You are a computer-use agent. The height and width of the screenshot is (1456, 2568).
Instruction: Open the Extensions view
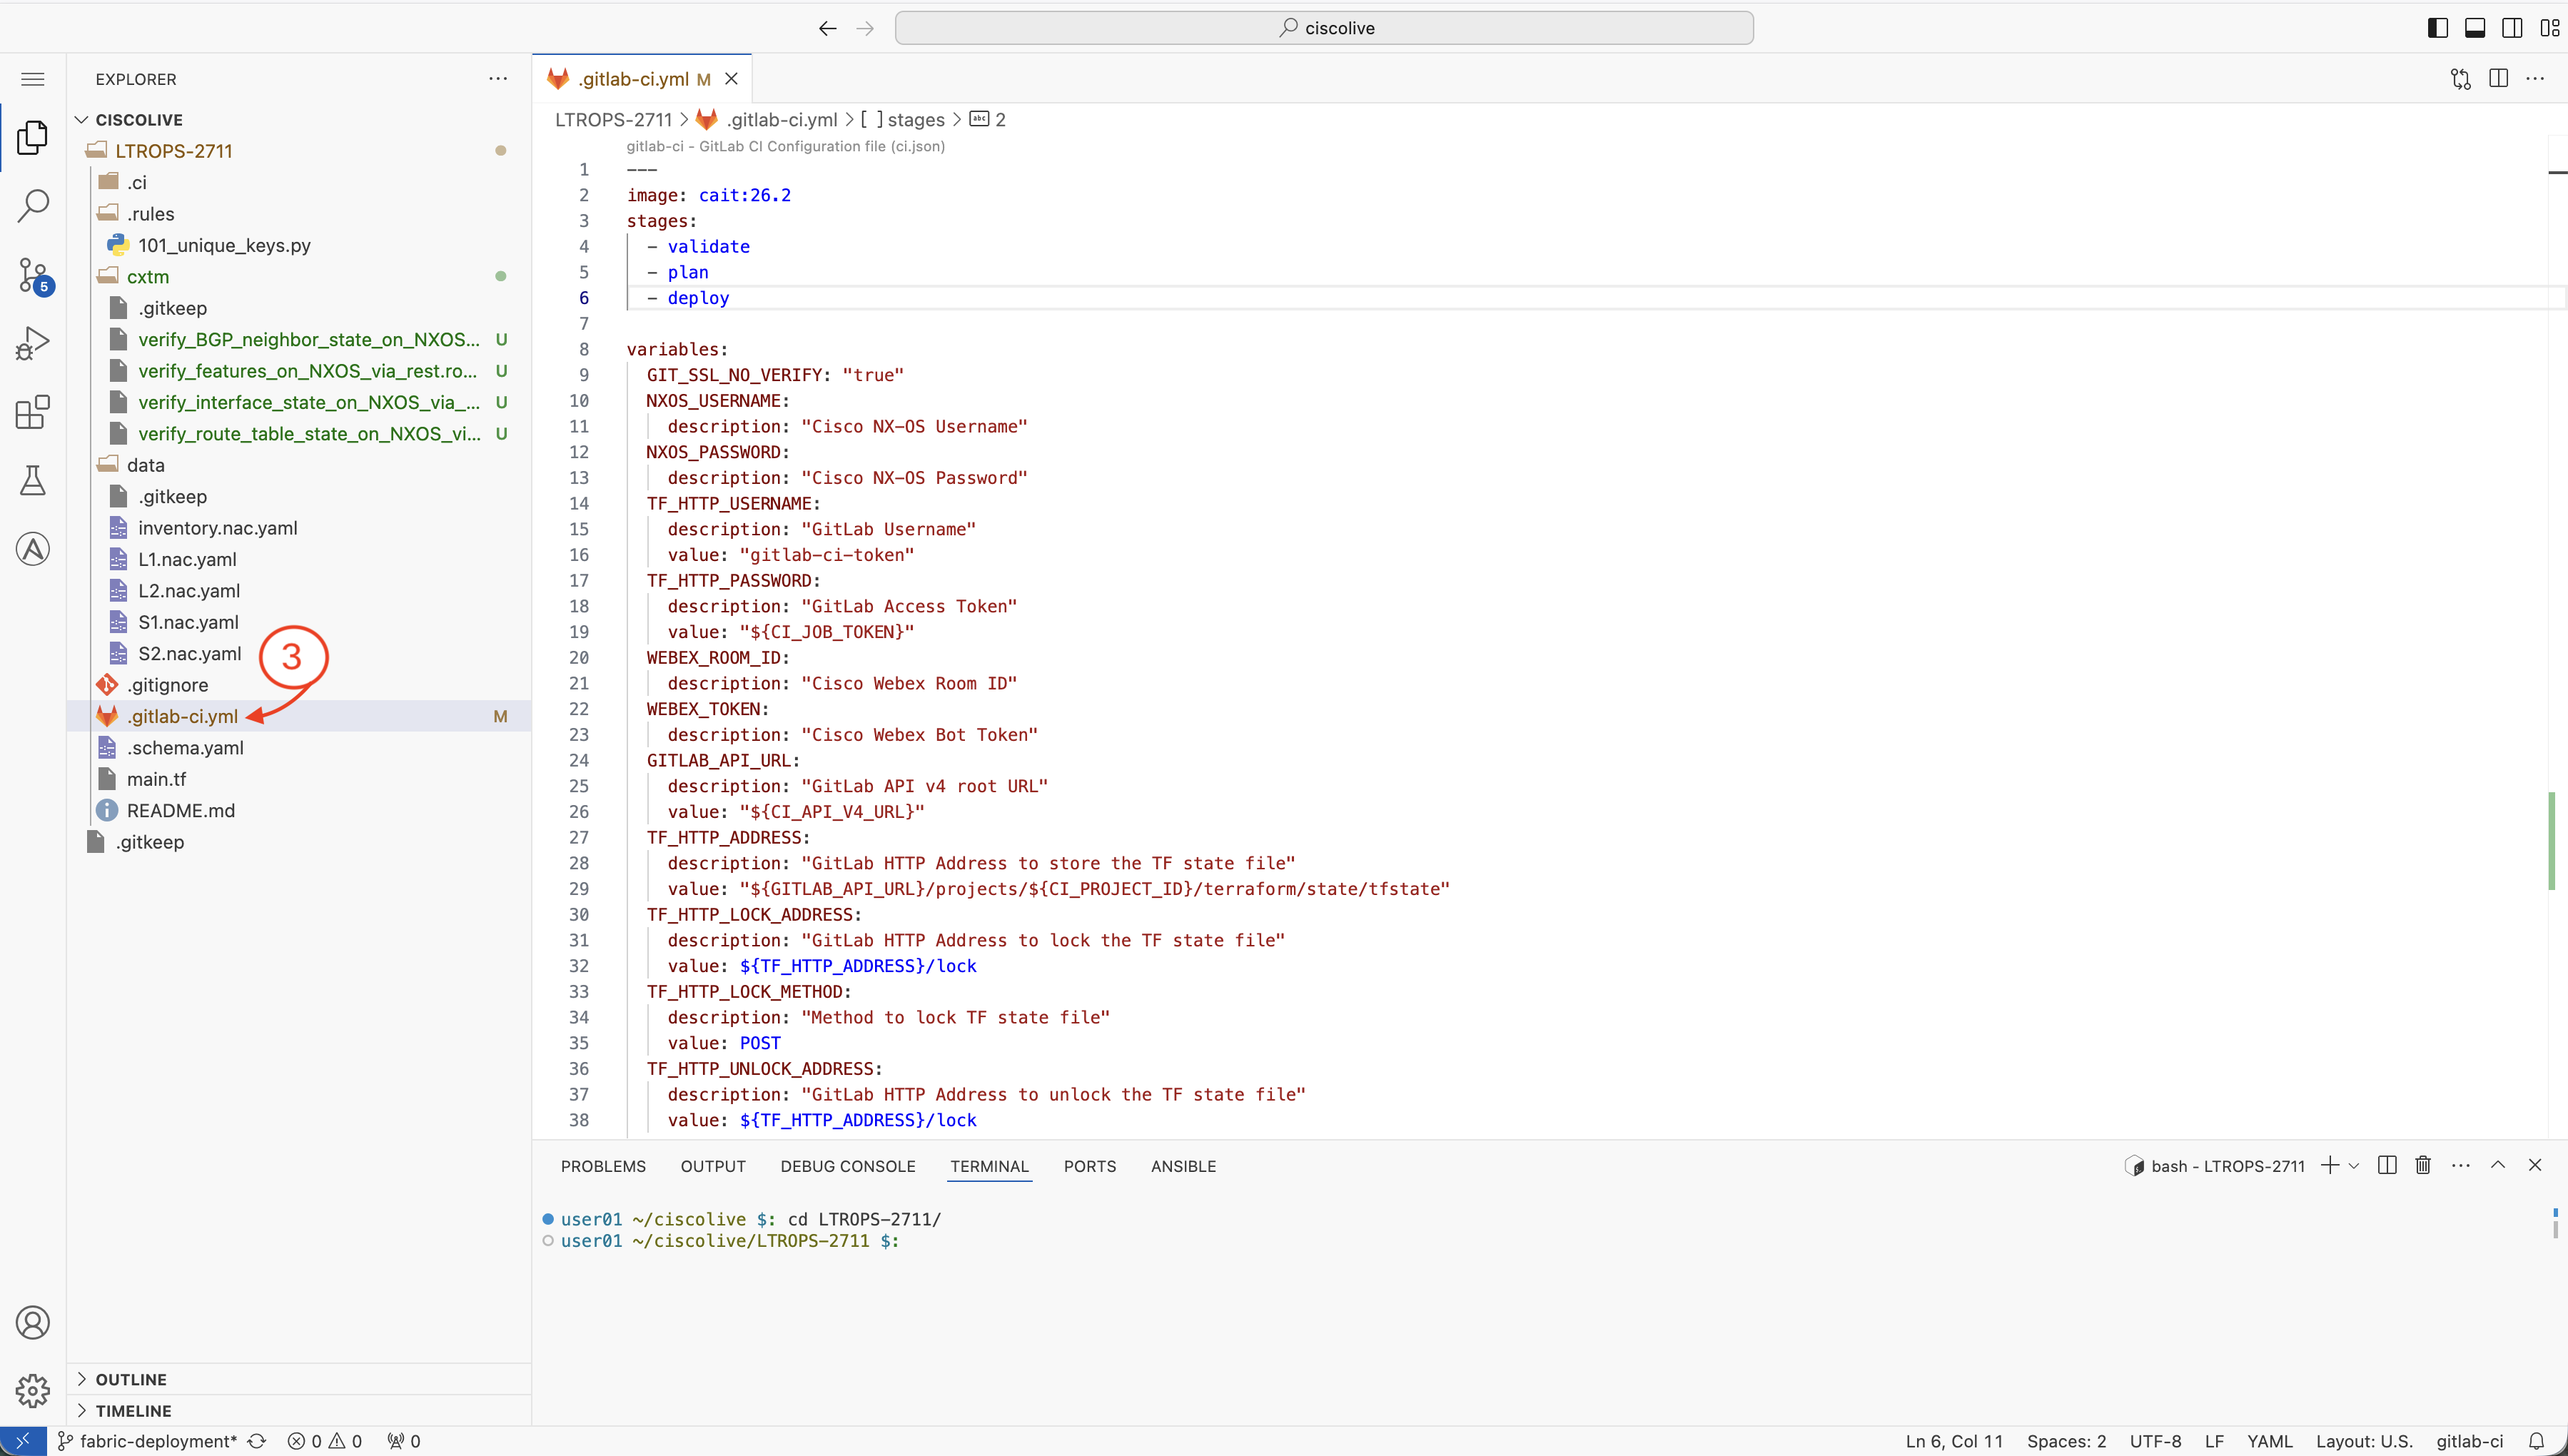point(33,412)
